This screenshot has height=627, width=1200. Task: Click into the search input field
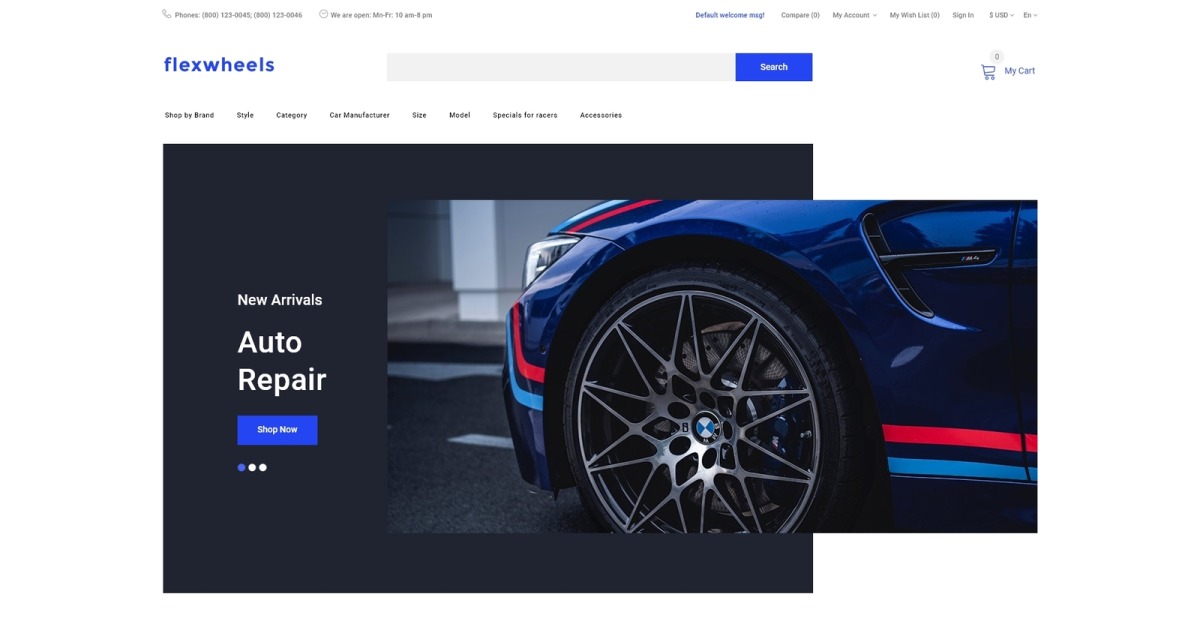click(561, 67)
